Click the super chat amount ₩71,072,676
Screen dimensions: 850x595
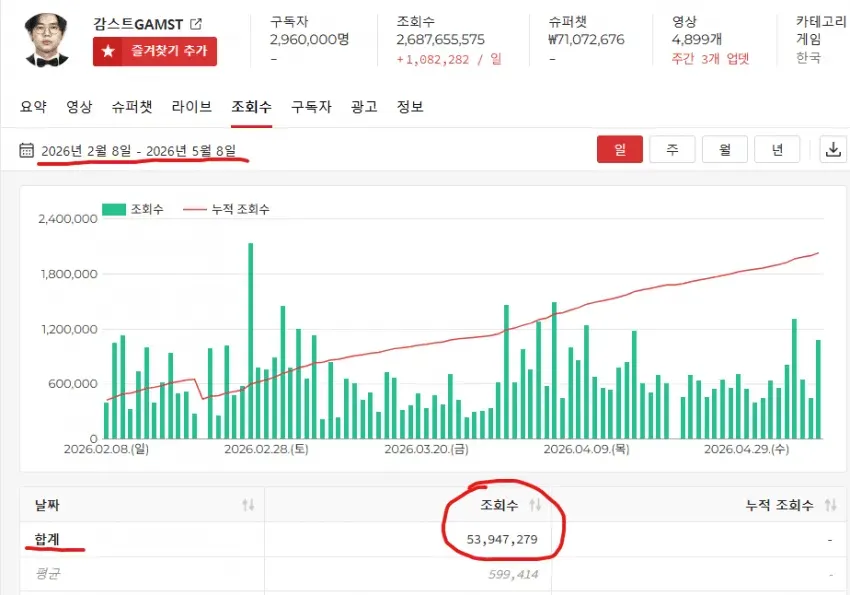click(586, 40)
